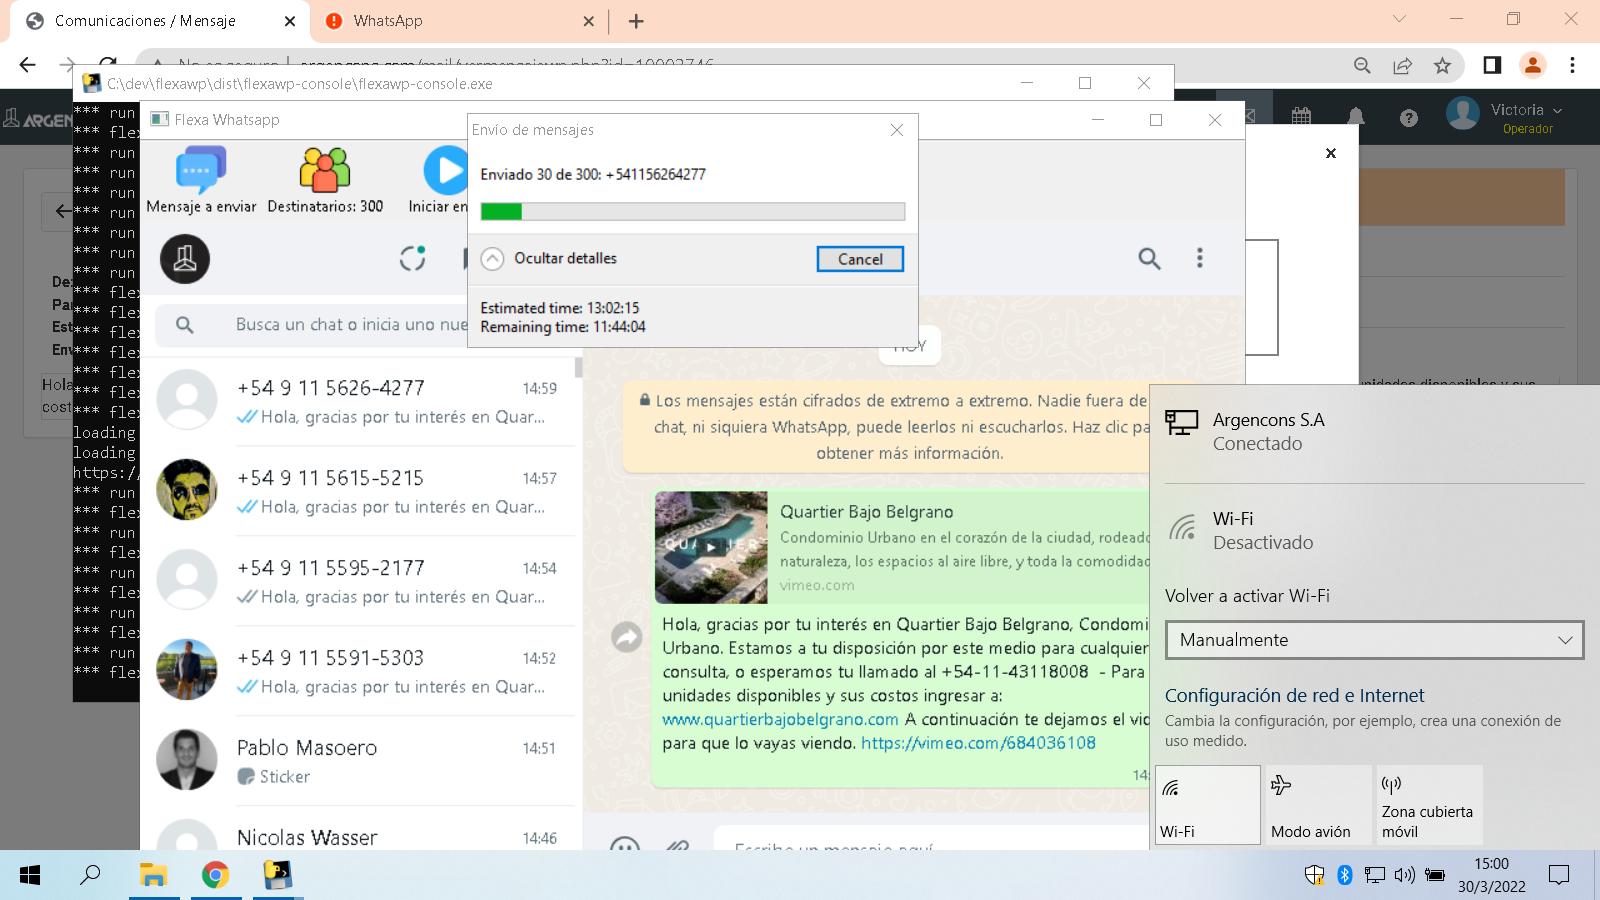Click the forward arrow next to message
The height and width of the screenshot is (900, 1600).
(627, 636)
